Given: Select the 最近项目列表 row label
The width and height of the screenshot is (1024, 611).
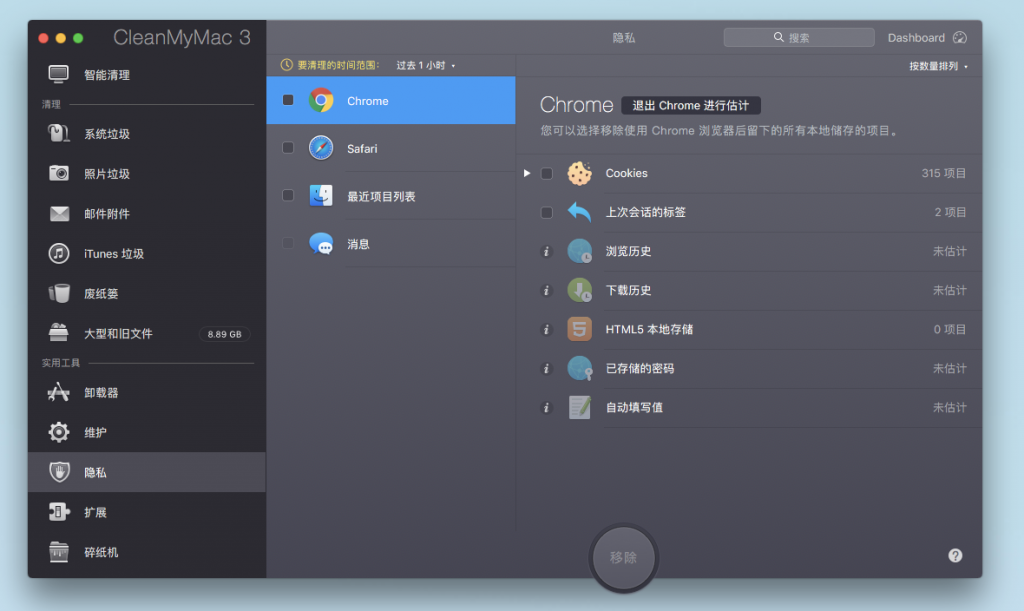Looking at the screenshot, I should 381,196.
